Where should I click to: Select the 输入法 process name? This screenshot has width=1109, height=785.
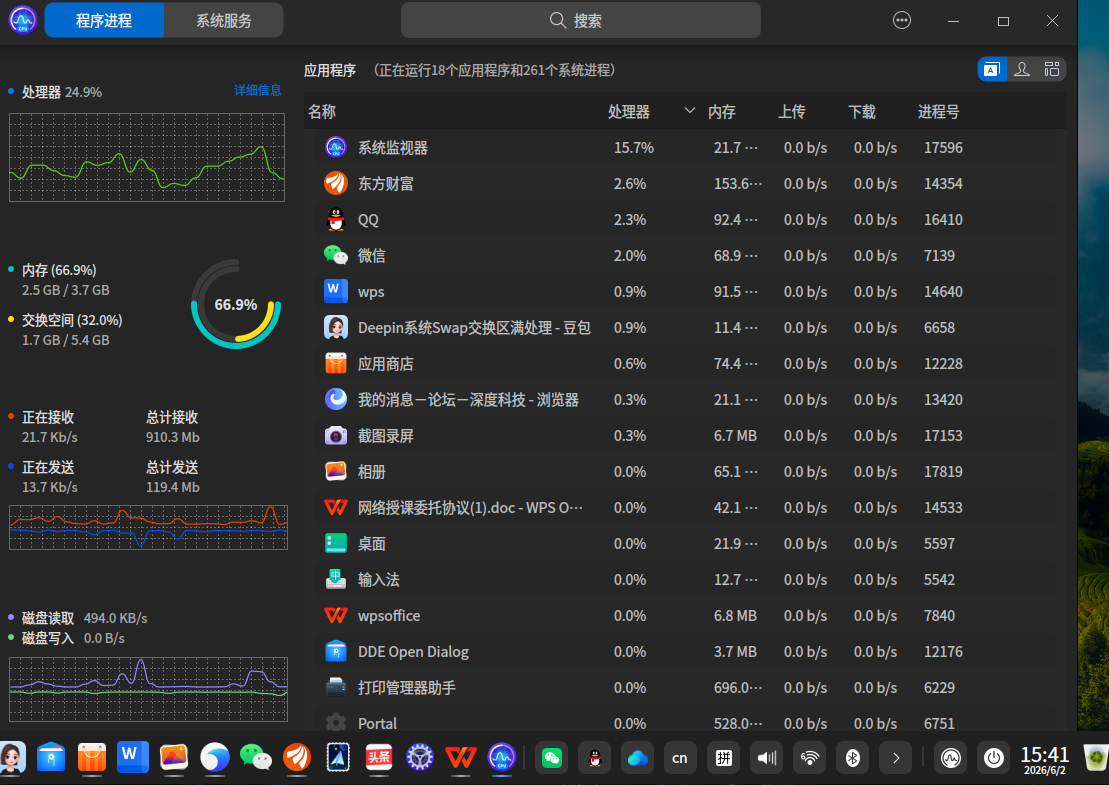pyautogui.click(x=378, y=580)
